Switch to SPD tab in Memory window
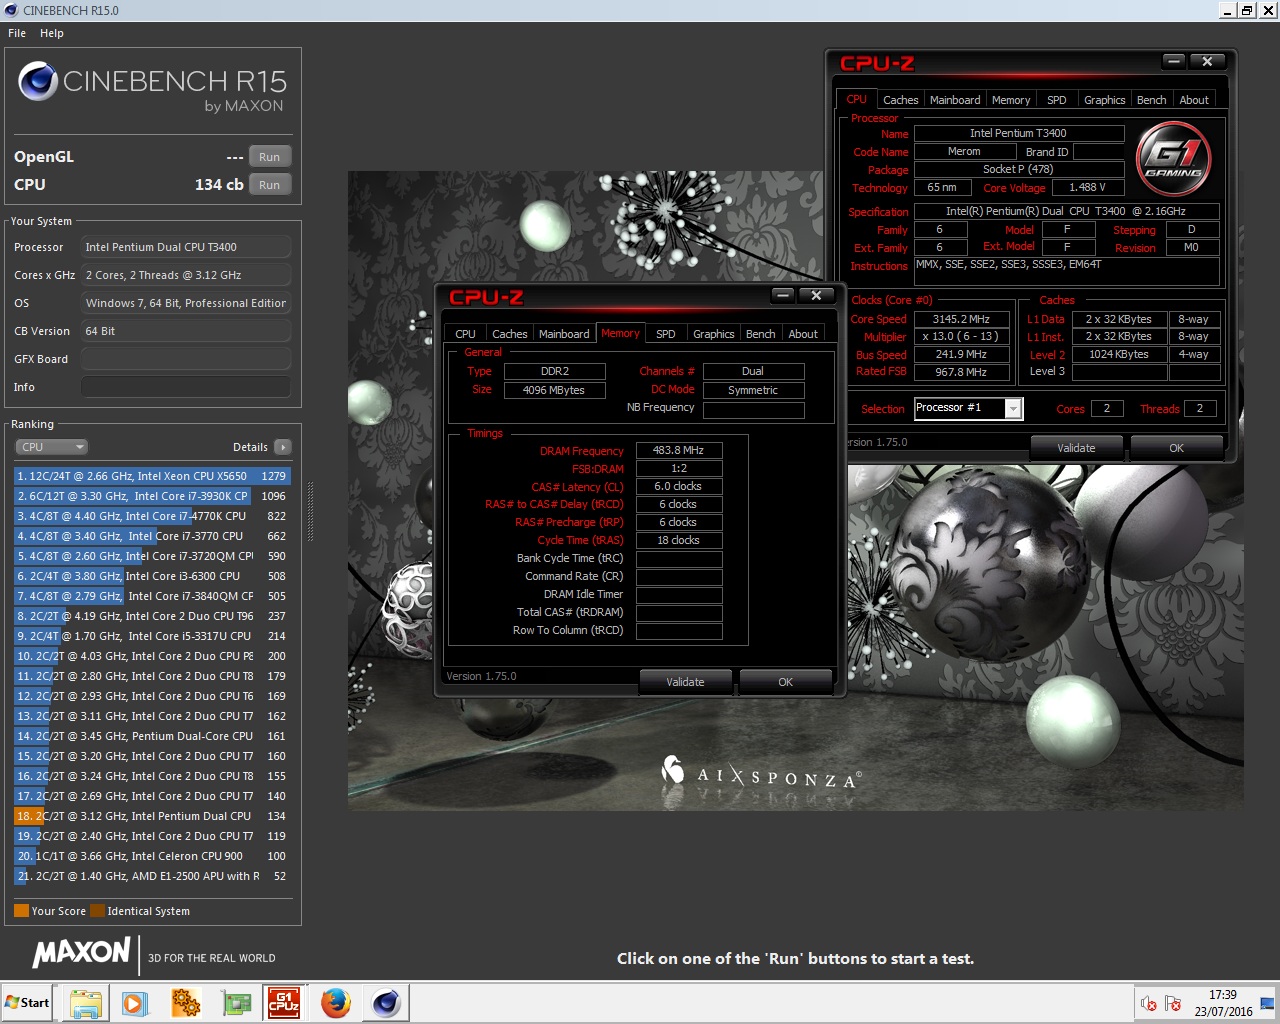 coord(666,334)
